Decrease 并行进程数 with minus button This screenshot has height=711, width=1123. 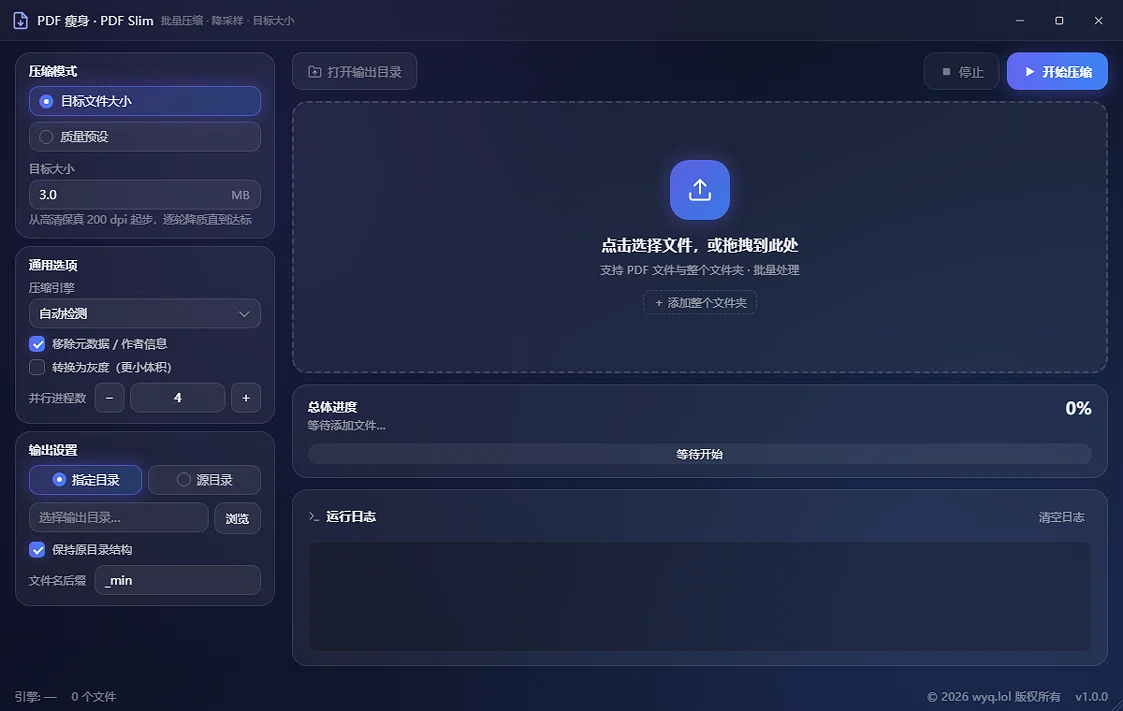[110, 397]
